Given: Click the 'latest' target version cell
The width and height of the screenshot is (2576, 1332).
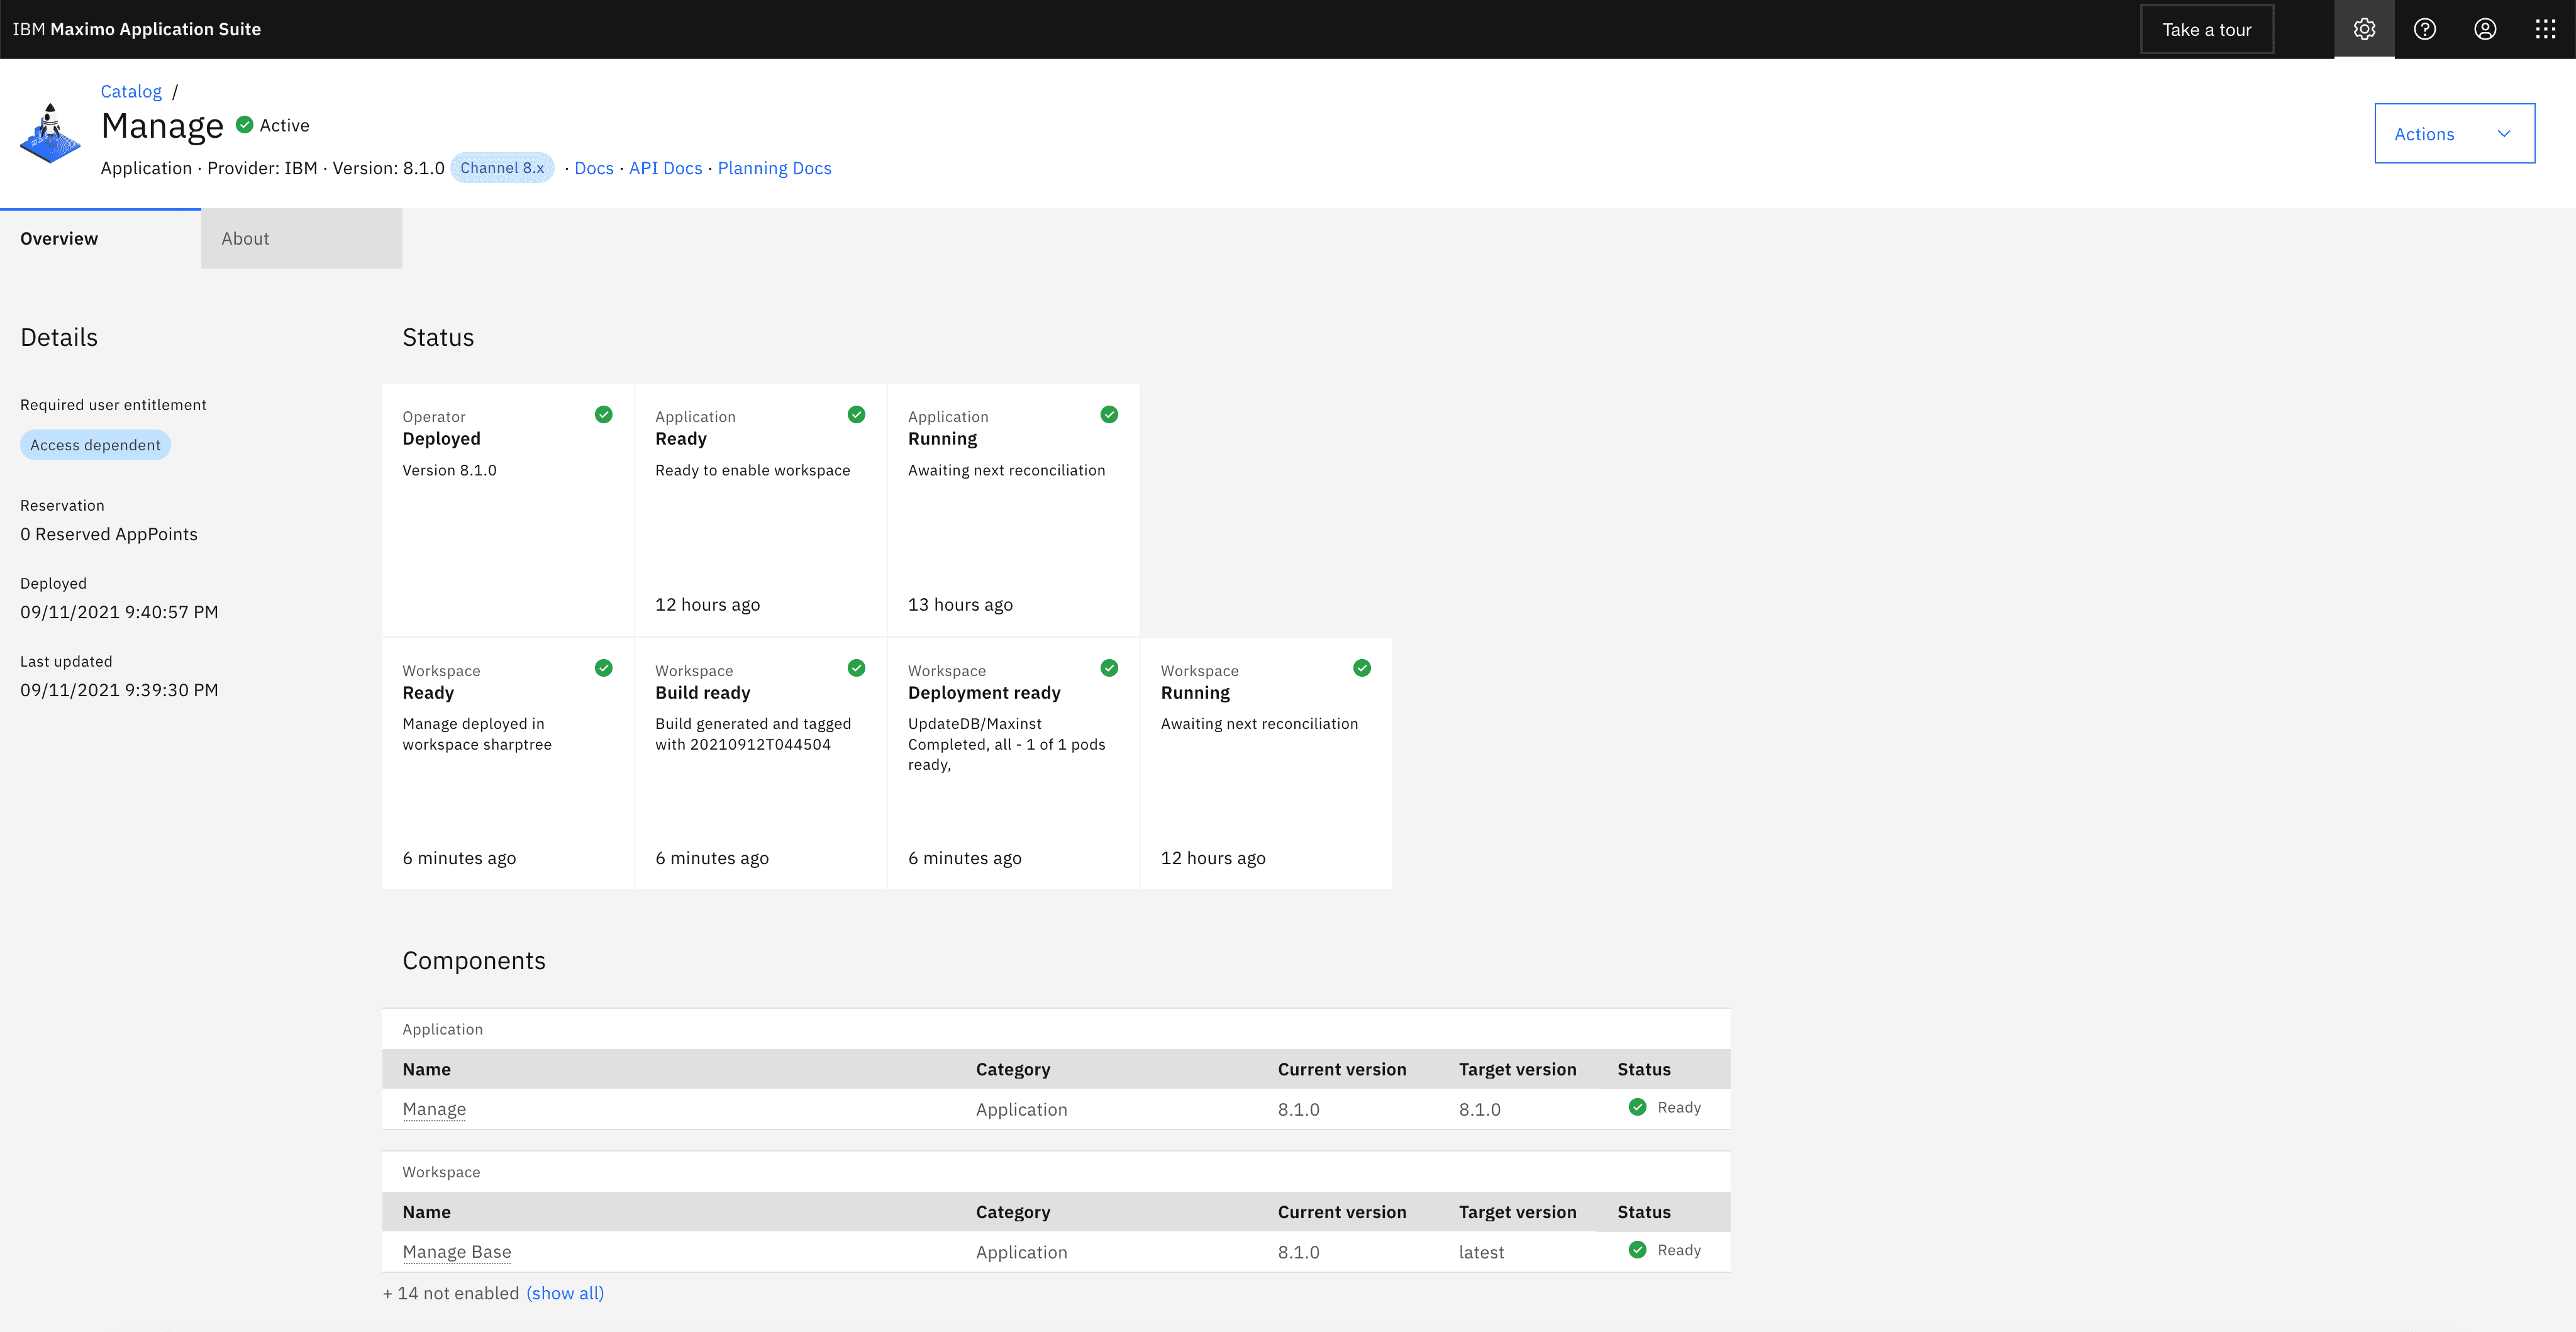Looking at the screenshot, I should (1481, 1252).
